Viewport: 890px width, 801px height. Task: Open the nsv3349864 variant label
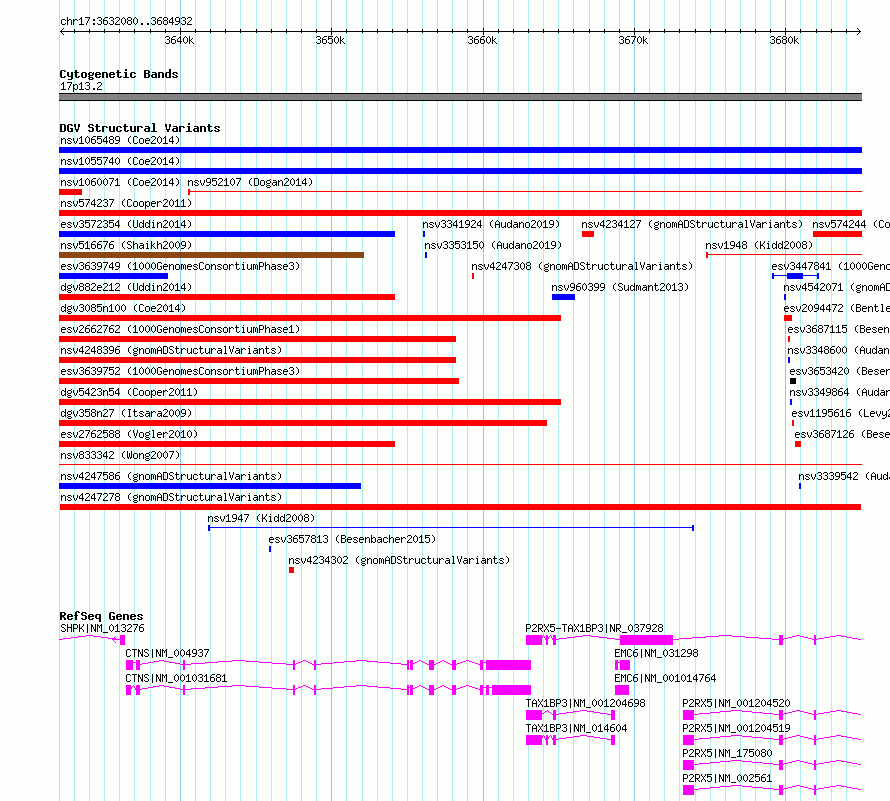tap(839, 392)
